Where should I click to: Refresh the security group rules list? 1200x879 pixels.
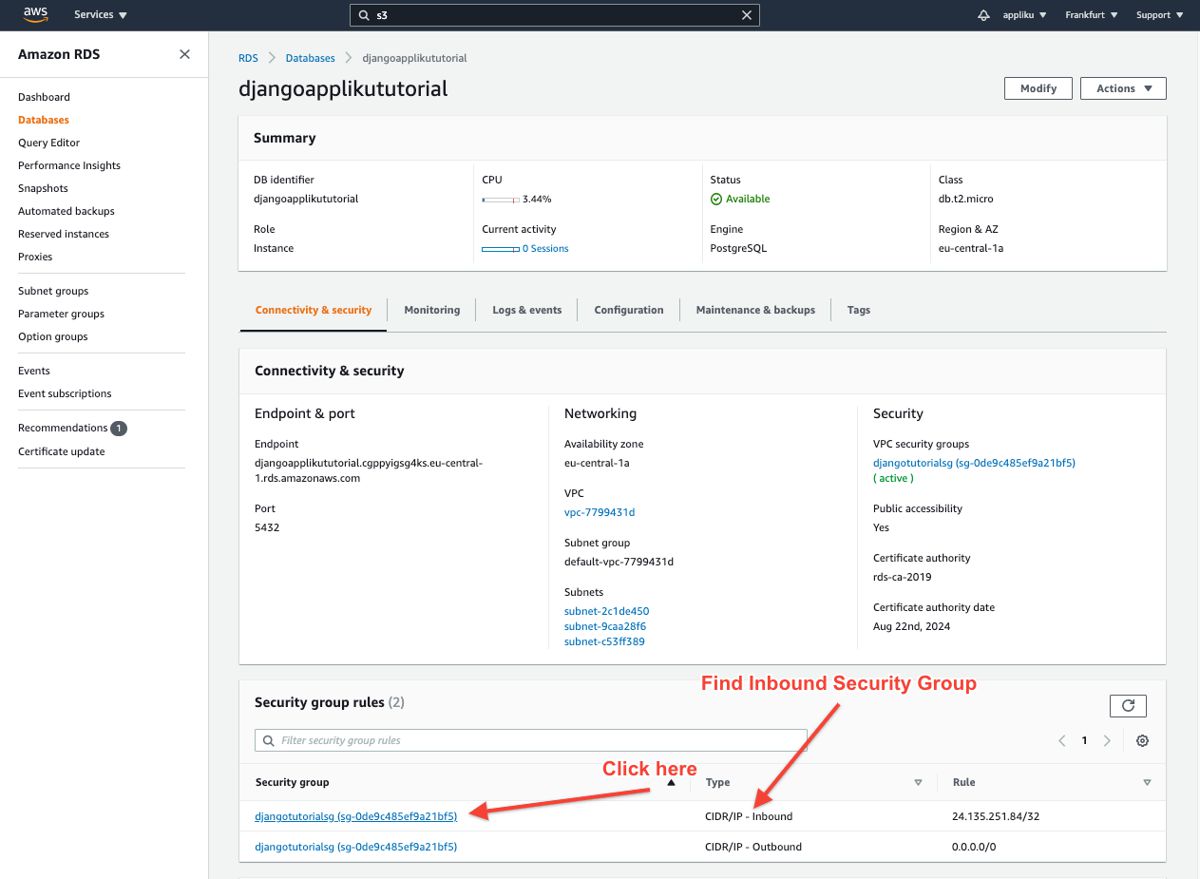pos(1128,705)
